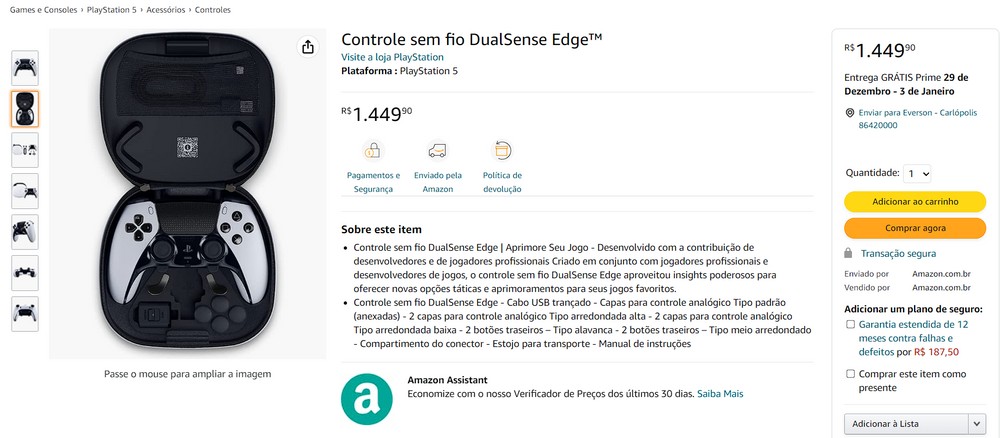Screen dimensions: 1000x438
Task: Click the Comprar agora button
Action: click(915, 228)
